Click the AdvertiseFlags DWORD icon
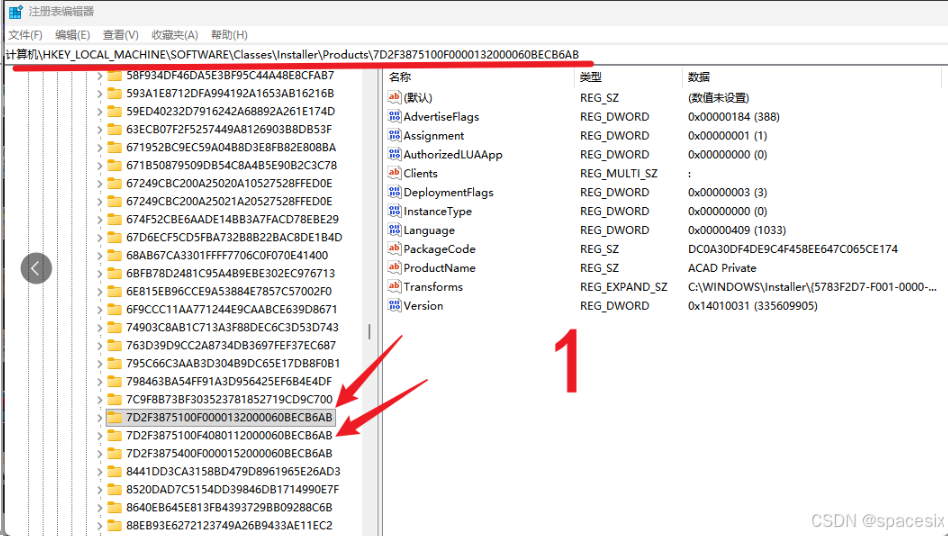The image size is (948, 536). [x=394, y=117]
